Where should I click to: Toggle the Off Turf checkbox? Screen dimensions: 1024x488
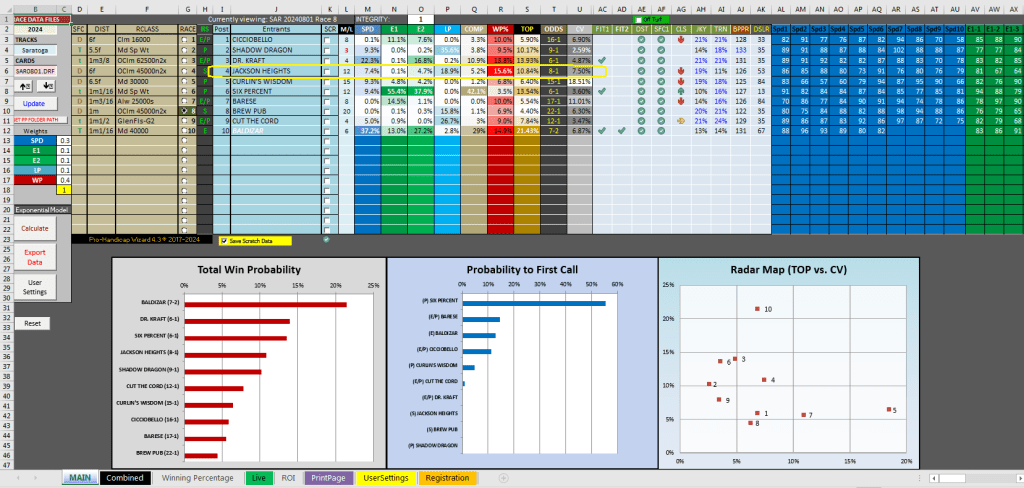640,20
